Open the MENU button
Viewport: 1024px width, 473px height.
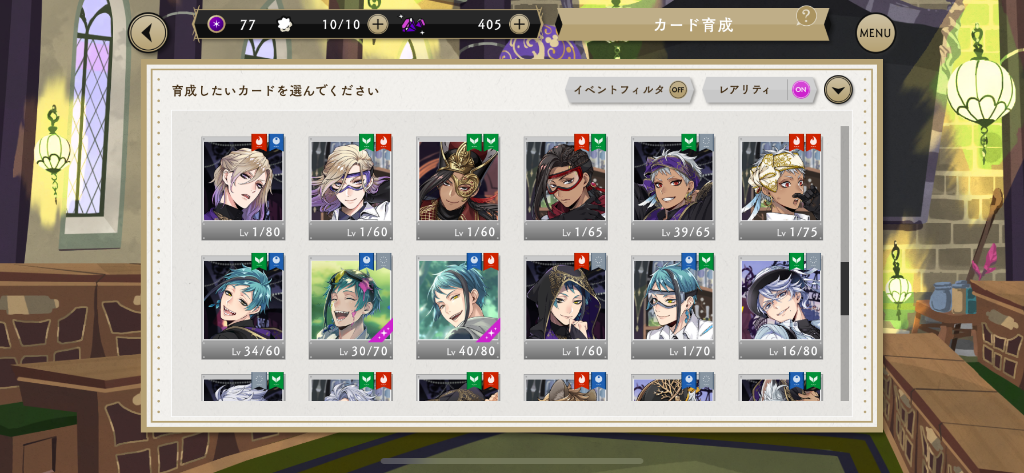pos(875,33)
